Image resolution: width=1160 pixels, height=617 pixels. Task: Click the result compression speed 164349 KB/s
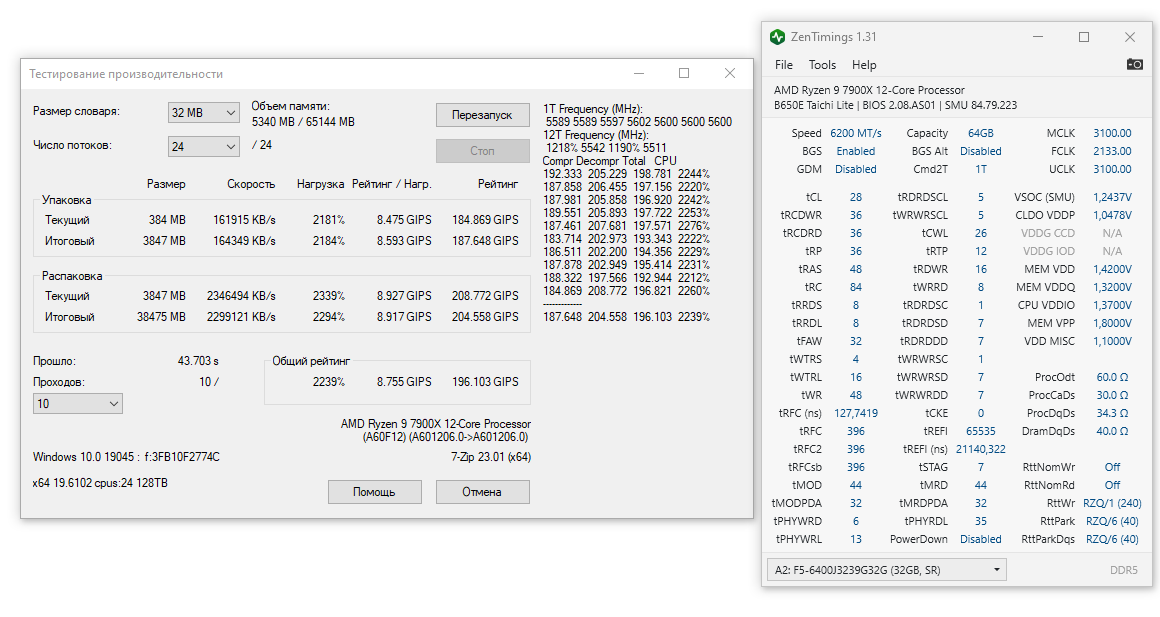[x=244, y=241]
